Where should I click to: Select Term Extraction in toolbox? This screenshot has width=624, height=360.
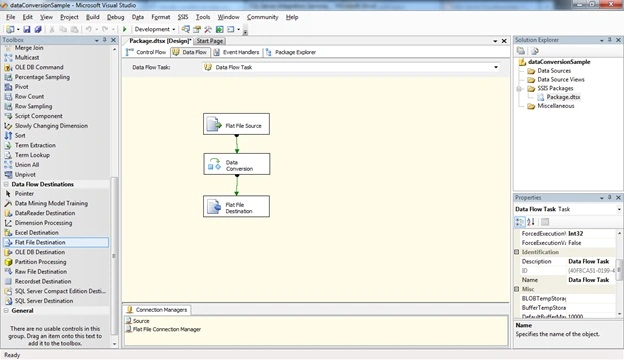35,145
